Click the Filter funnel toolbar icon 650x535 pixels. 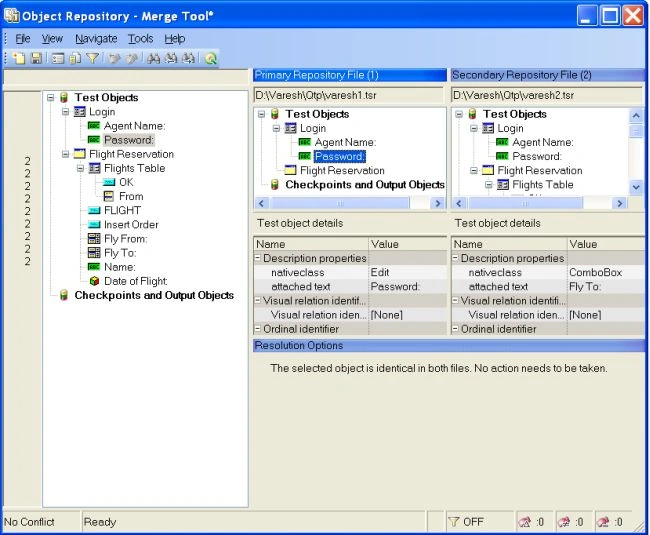coord(92,58)
